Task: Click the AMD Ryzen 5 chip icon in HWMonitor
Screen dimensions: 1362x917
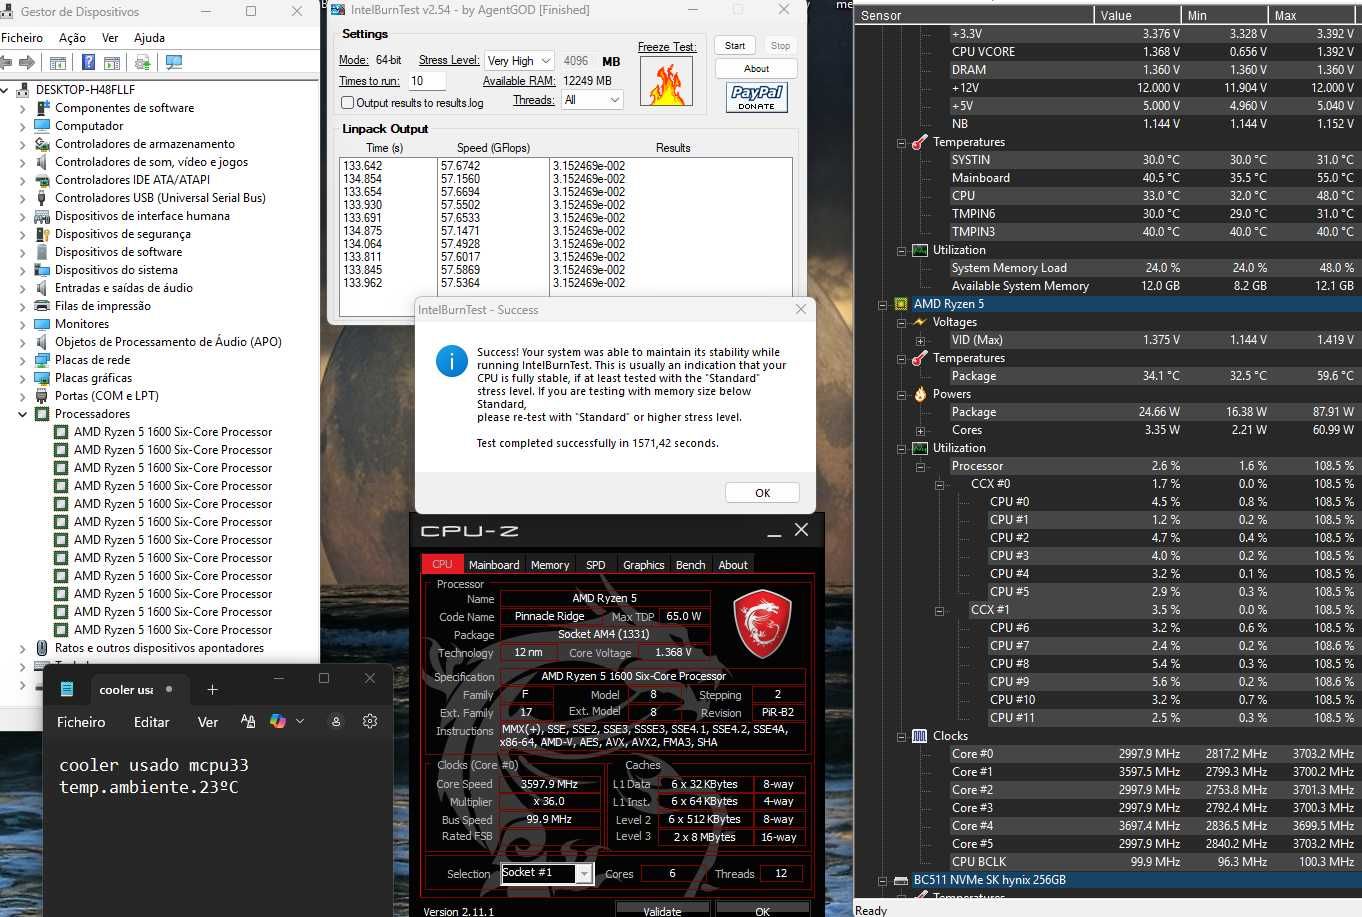Action: [901, 304]
